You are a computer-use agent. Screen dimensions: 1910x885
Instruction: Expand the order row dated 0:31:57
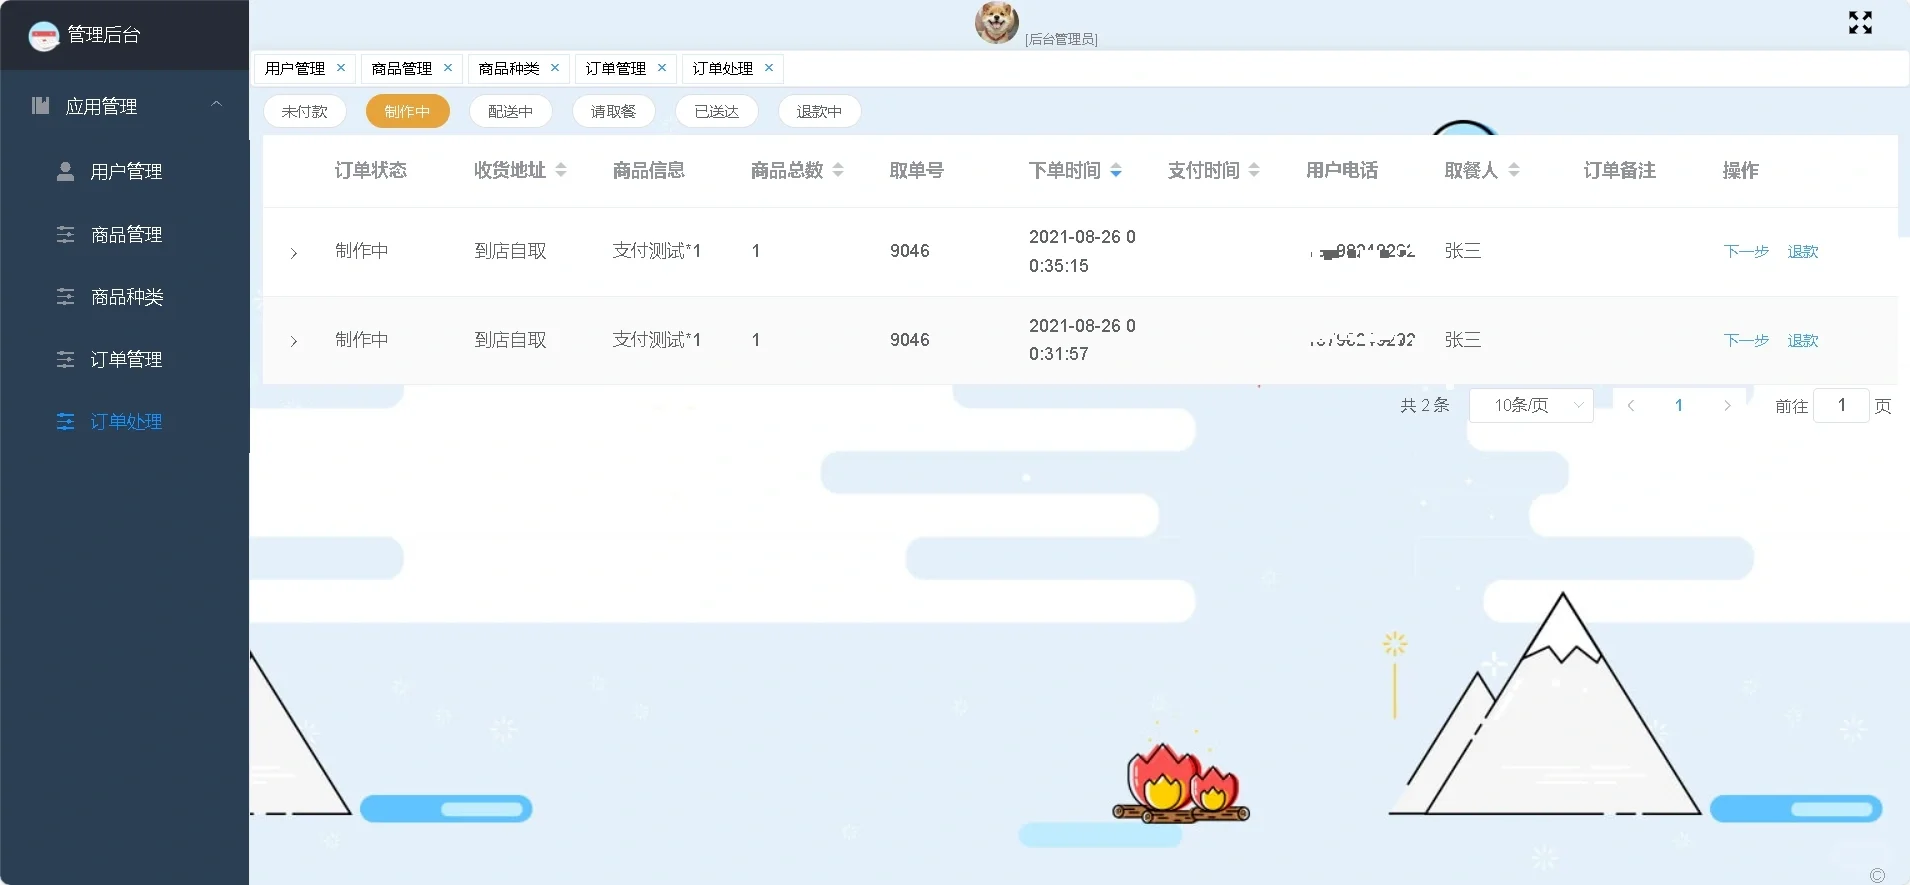pos(294,341)
